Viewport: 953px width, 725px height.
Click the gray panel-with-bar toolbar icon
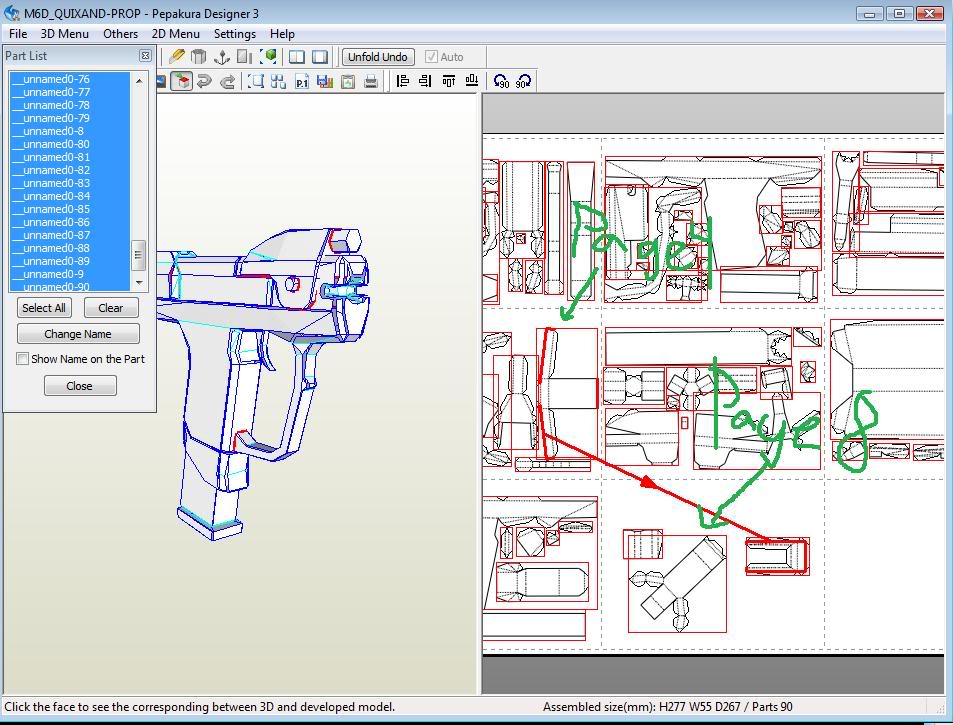pyautogui.click(x=244, y=57)
